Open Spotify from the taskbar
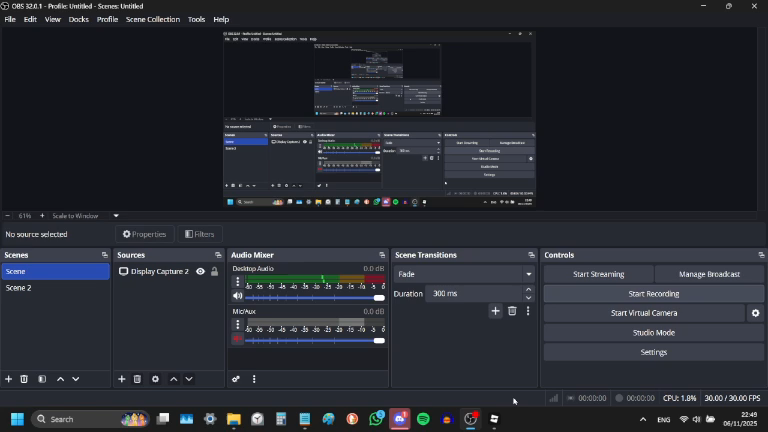 423,419
